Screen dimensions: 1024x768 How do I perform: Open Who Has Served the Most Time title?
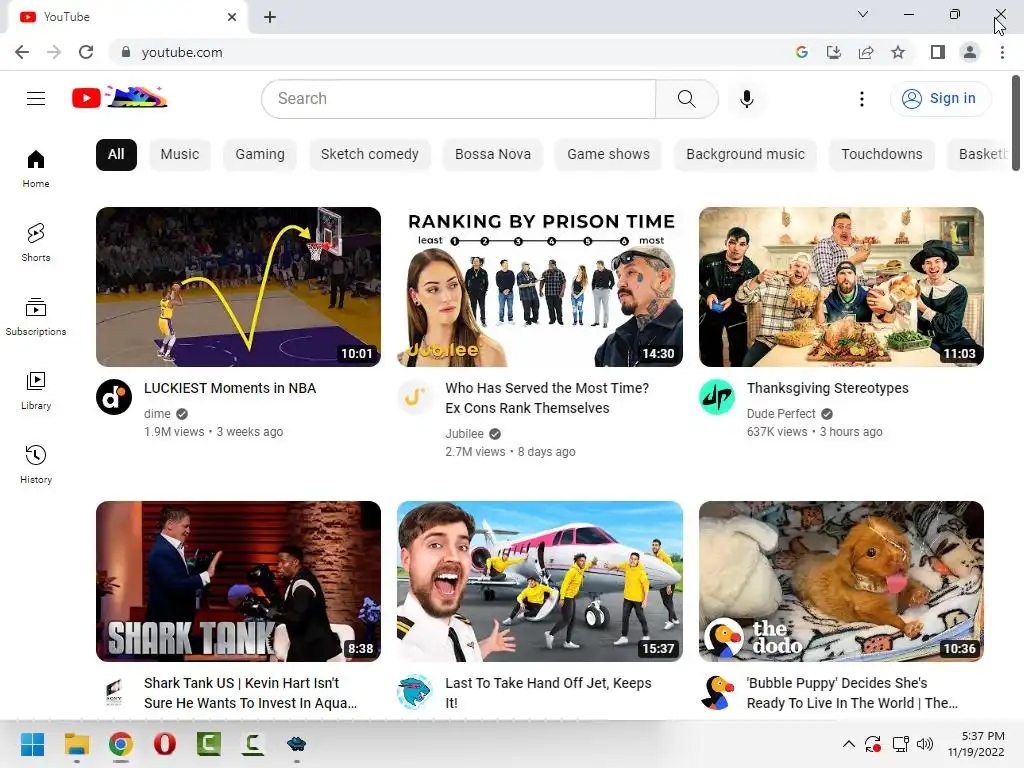(547, 398)
